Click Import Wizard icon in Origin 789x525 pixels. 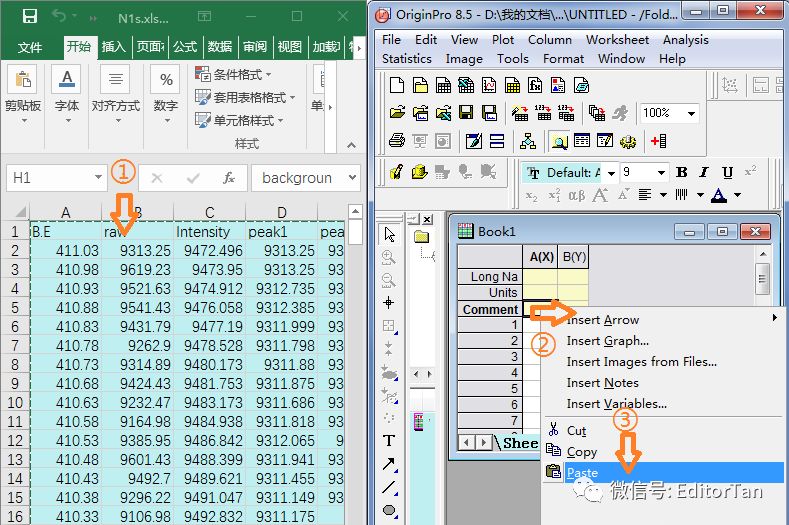coord(520,113)
